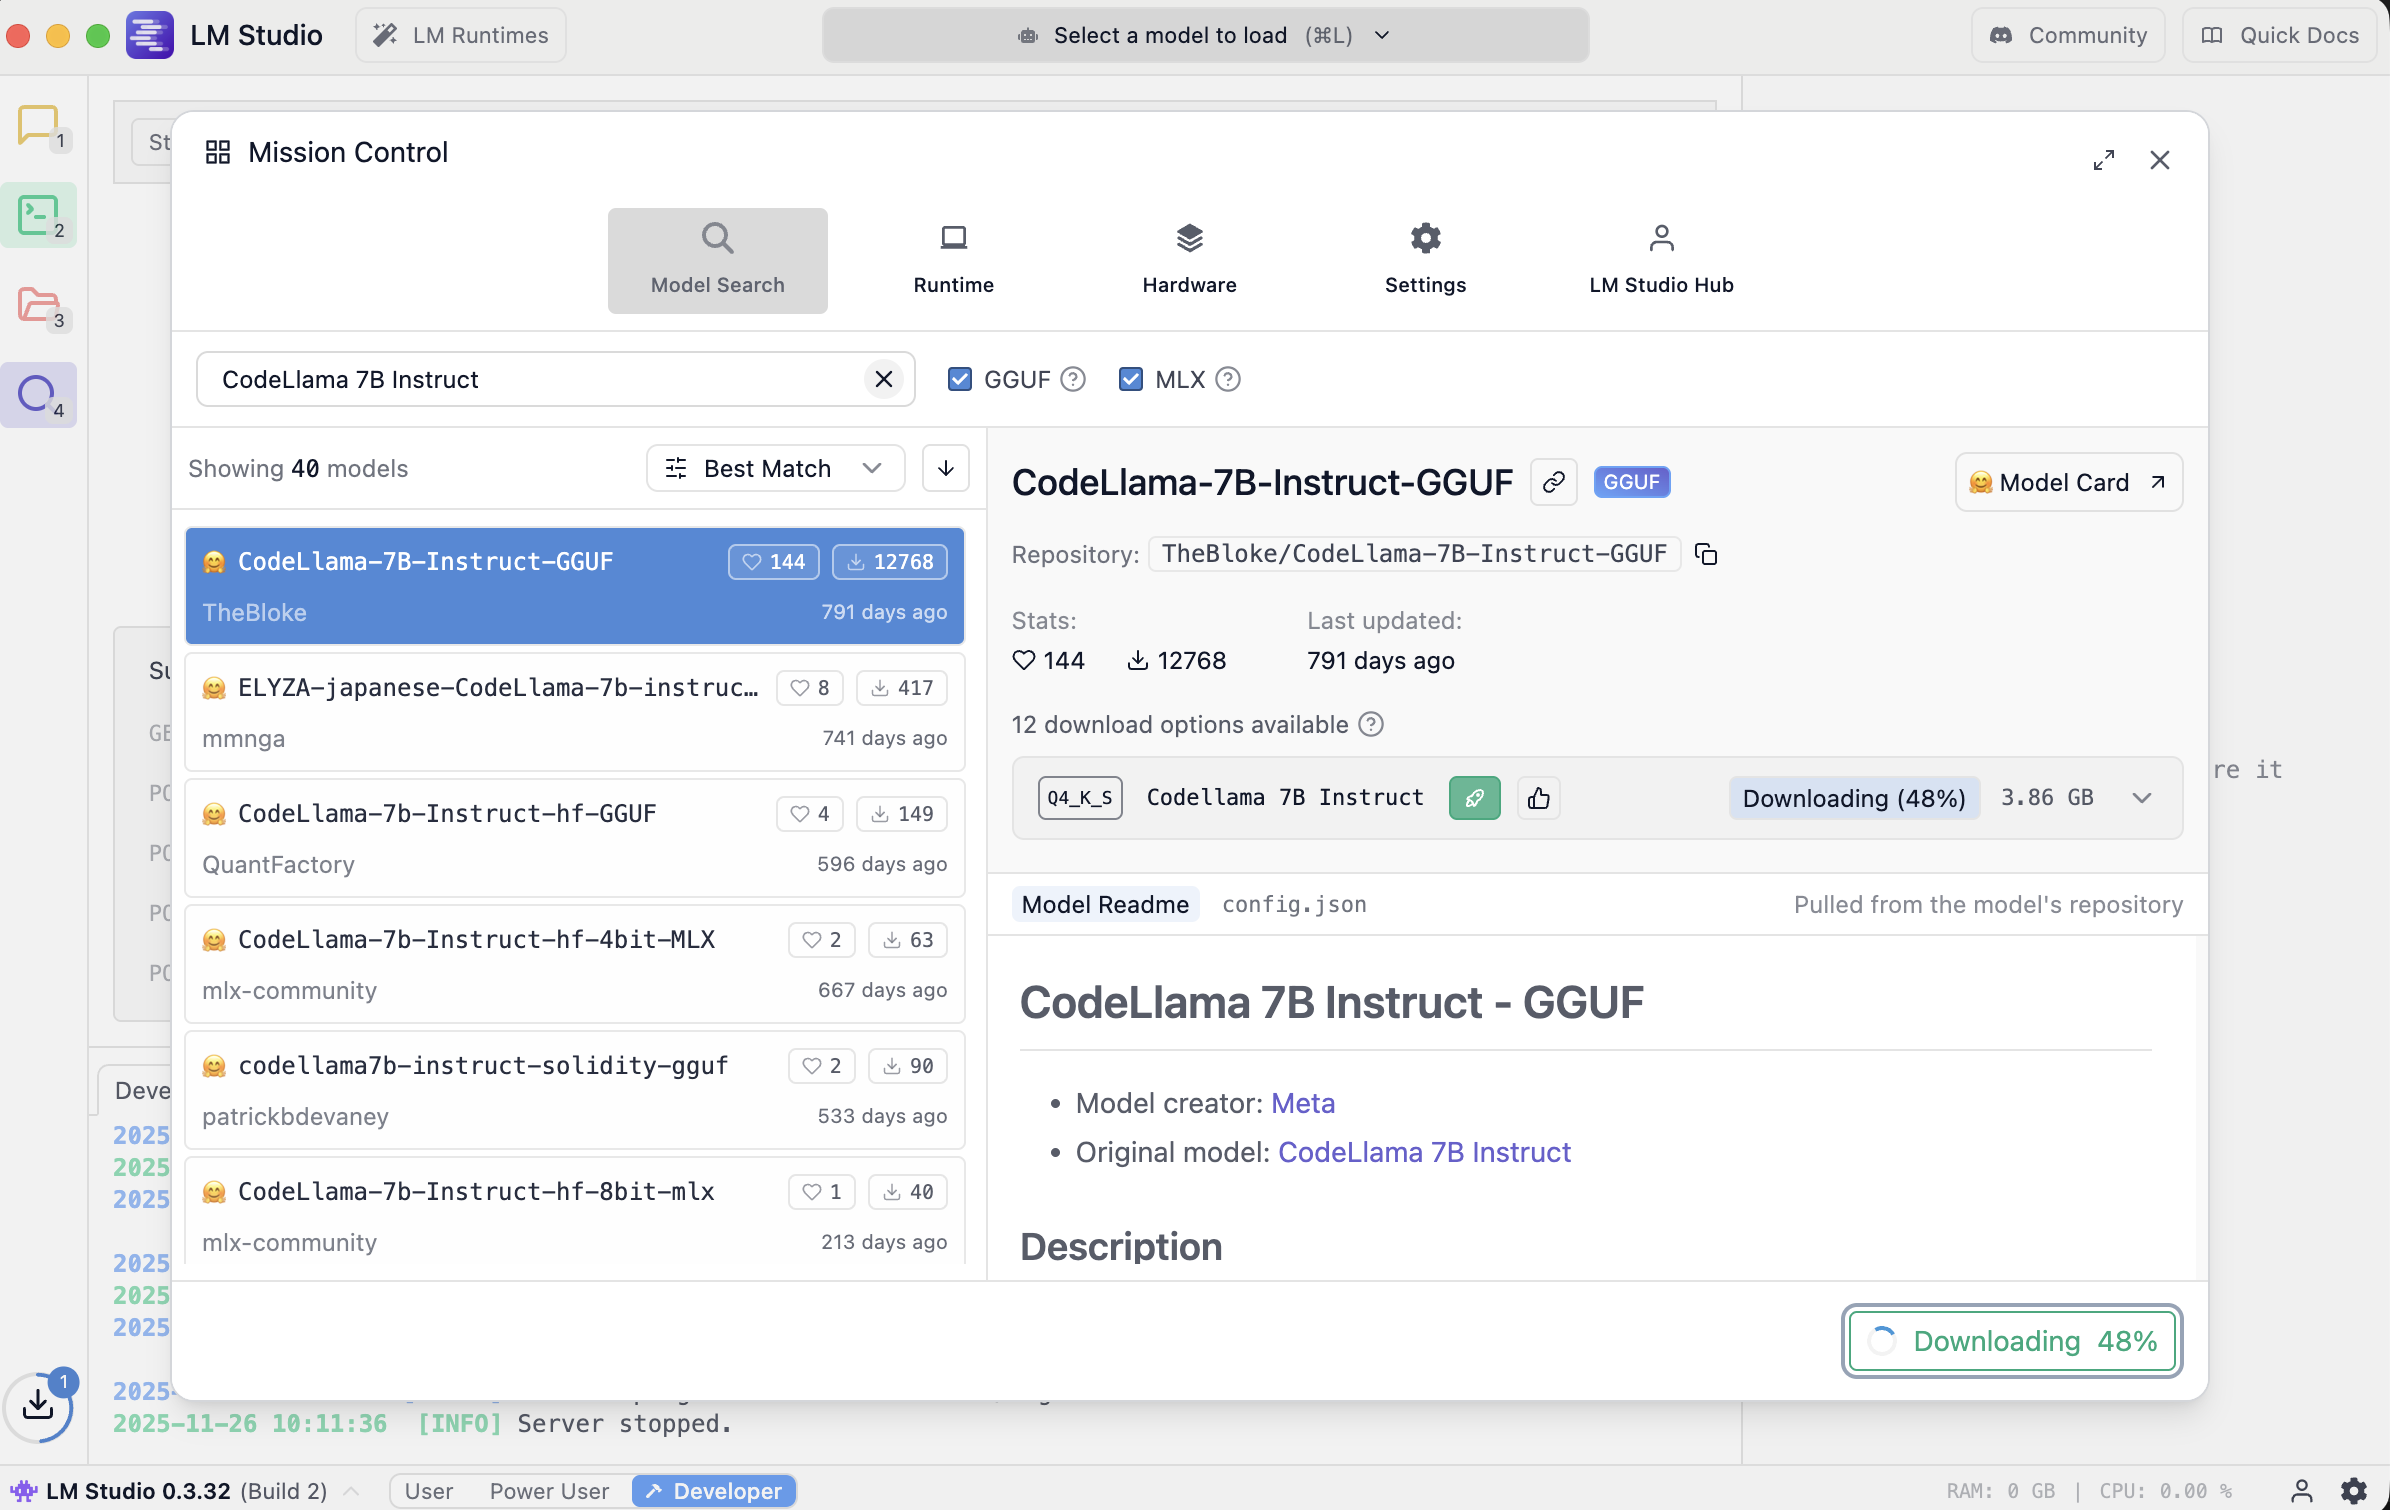Open the Chat sidebar icon
Viewport: 2390px width, 1510px height.
tap(38, 127)
